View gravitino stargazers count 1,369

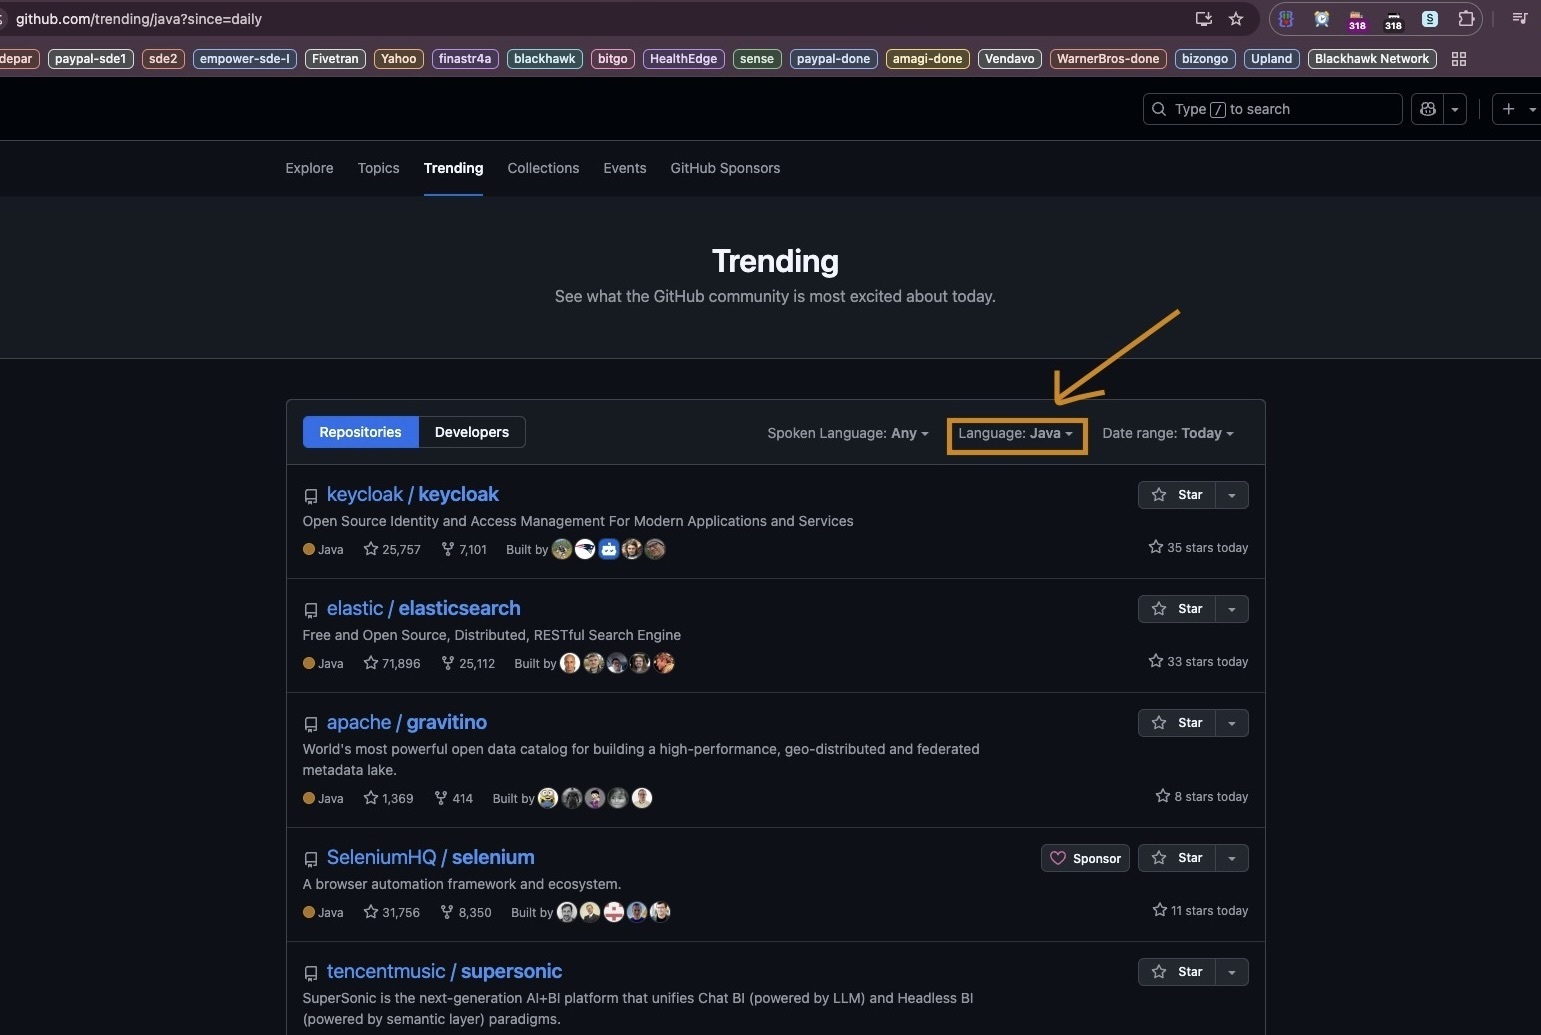click(x=388, y=798)
